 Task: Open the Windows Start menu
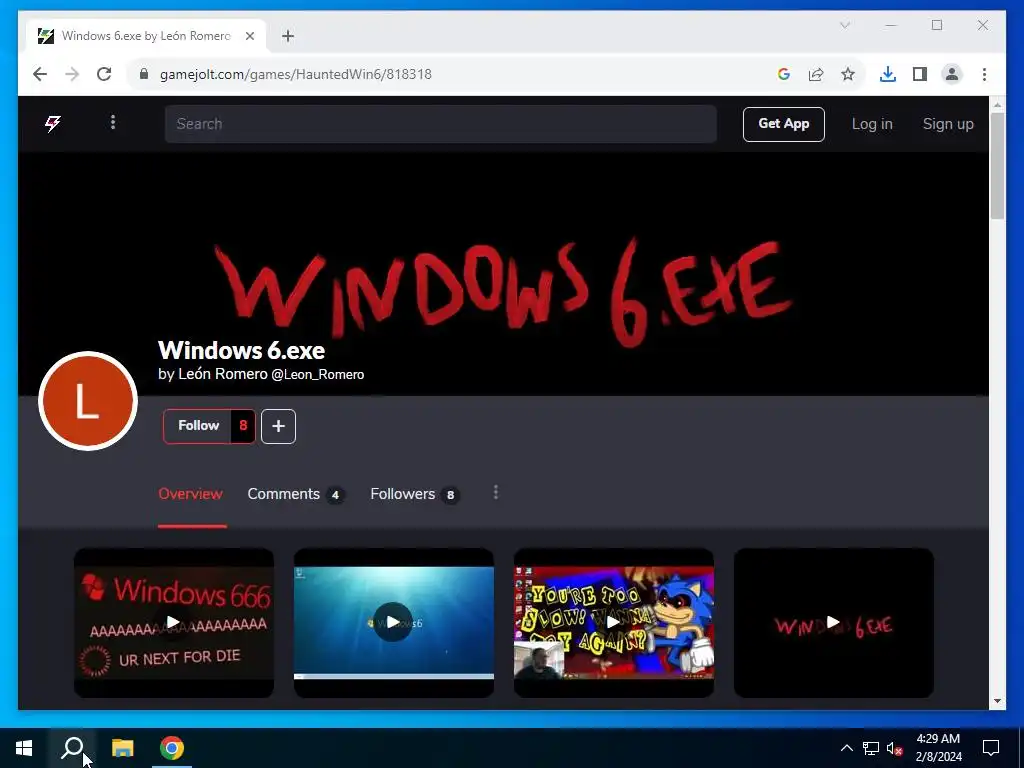24,748
